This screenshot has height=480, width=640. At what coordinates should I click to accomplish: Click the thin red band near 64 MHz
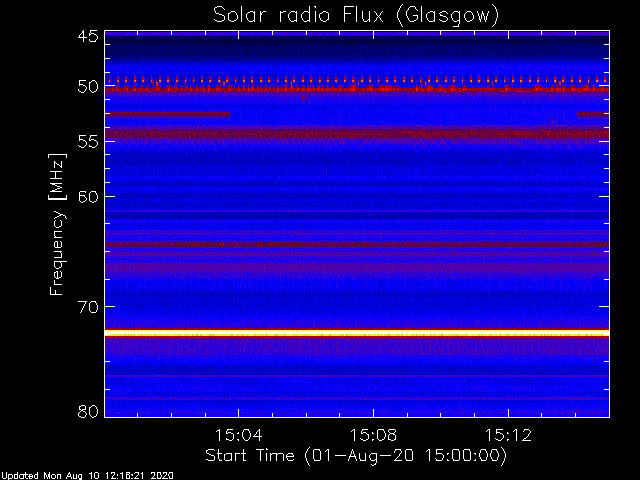pos(357,245)
